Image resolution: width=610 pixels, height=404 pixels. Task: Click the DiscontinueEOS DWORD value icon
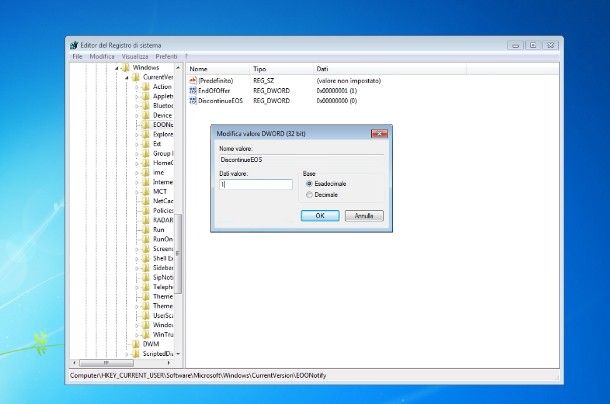tap(193, 100)
